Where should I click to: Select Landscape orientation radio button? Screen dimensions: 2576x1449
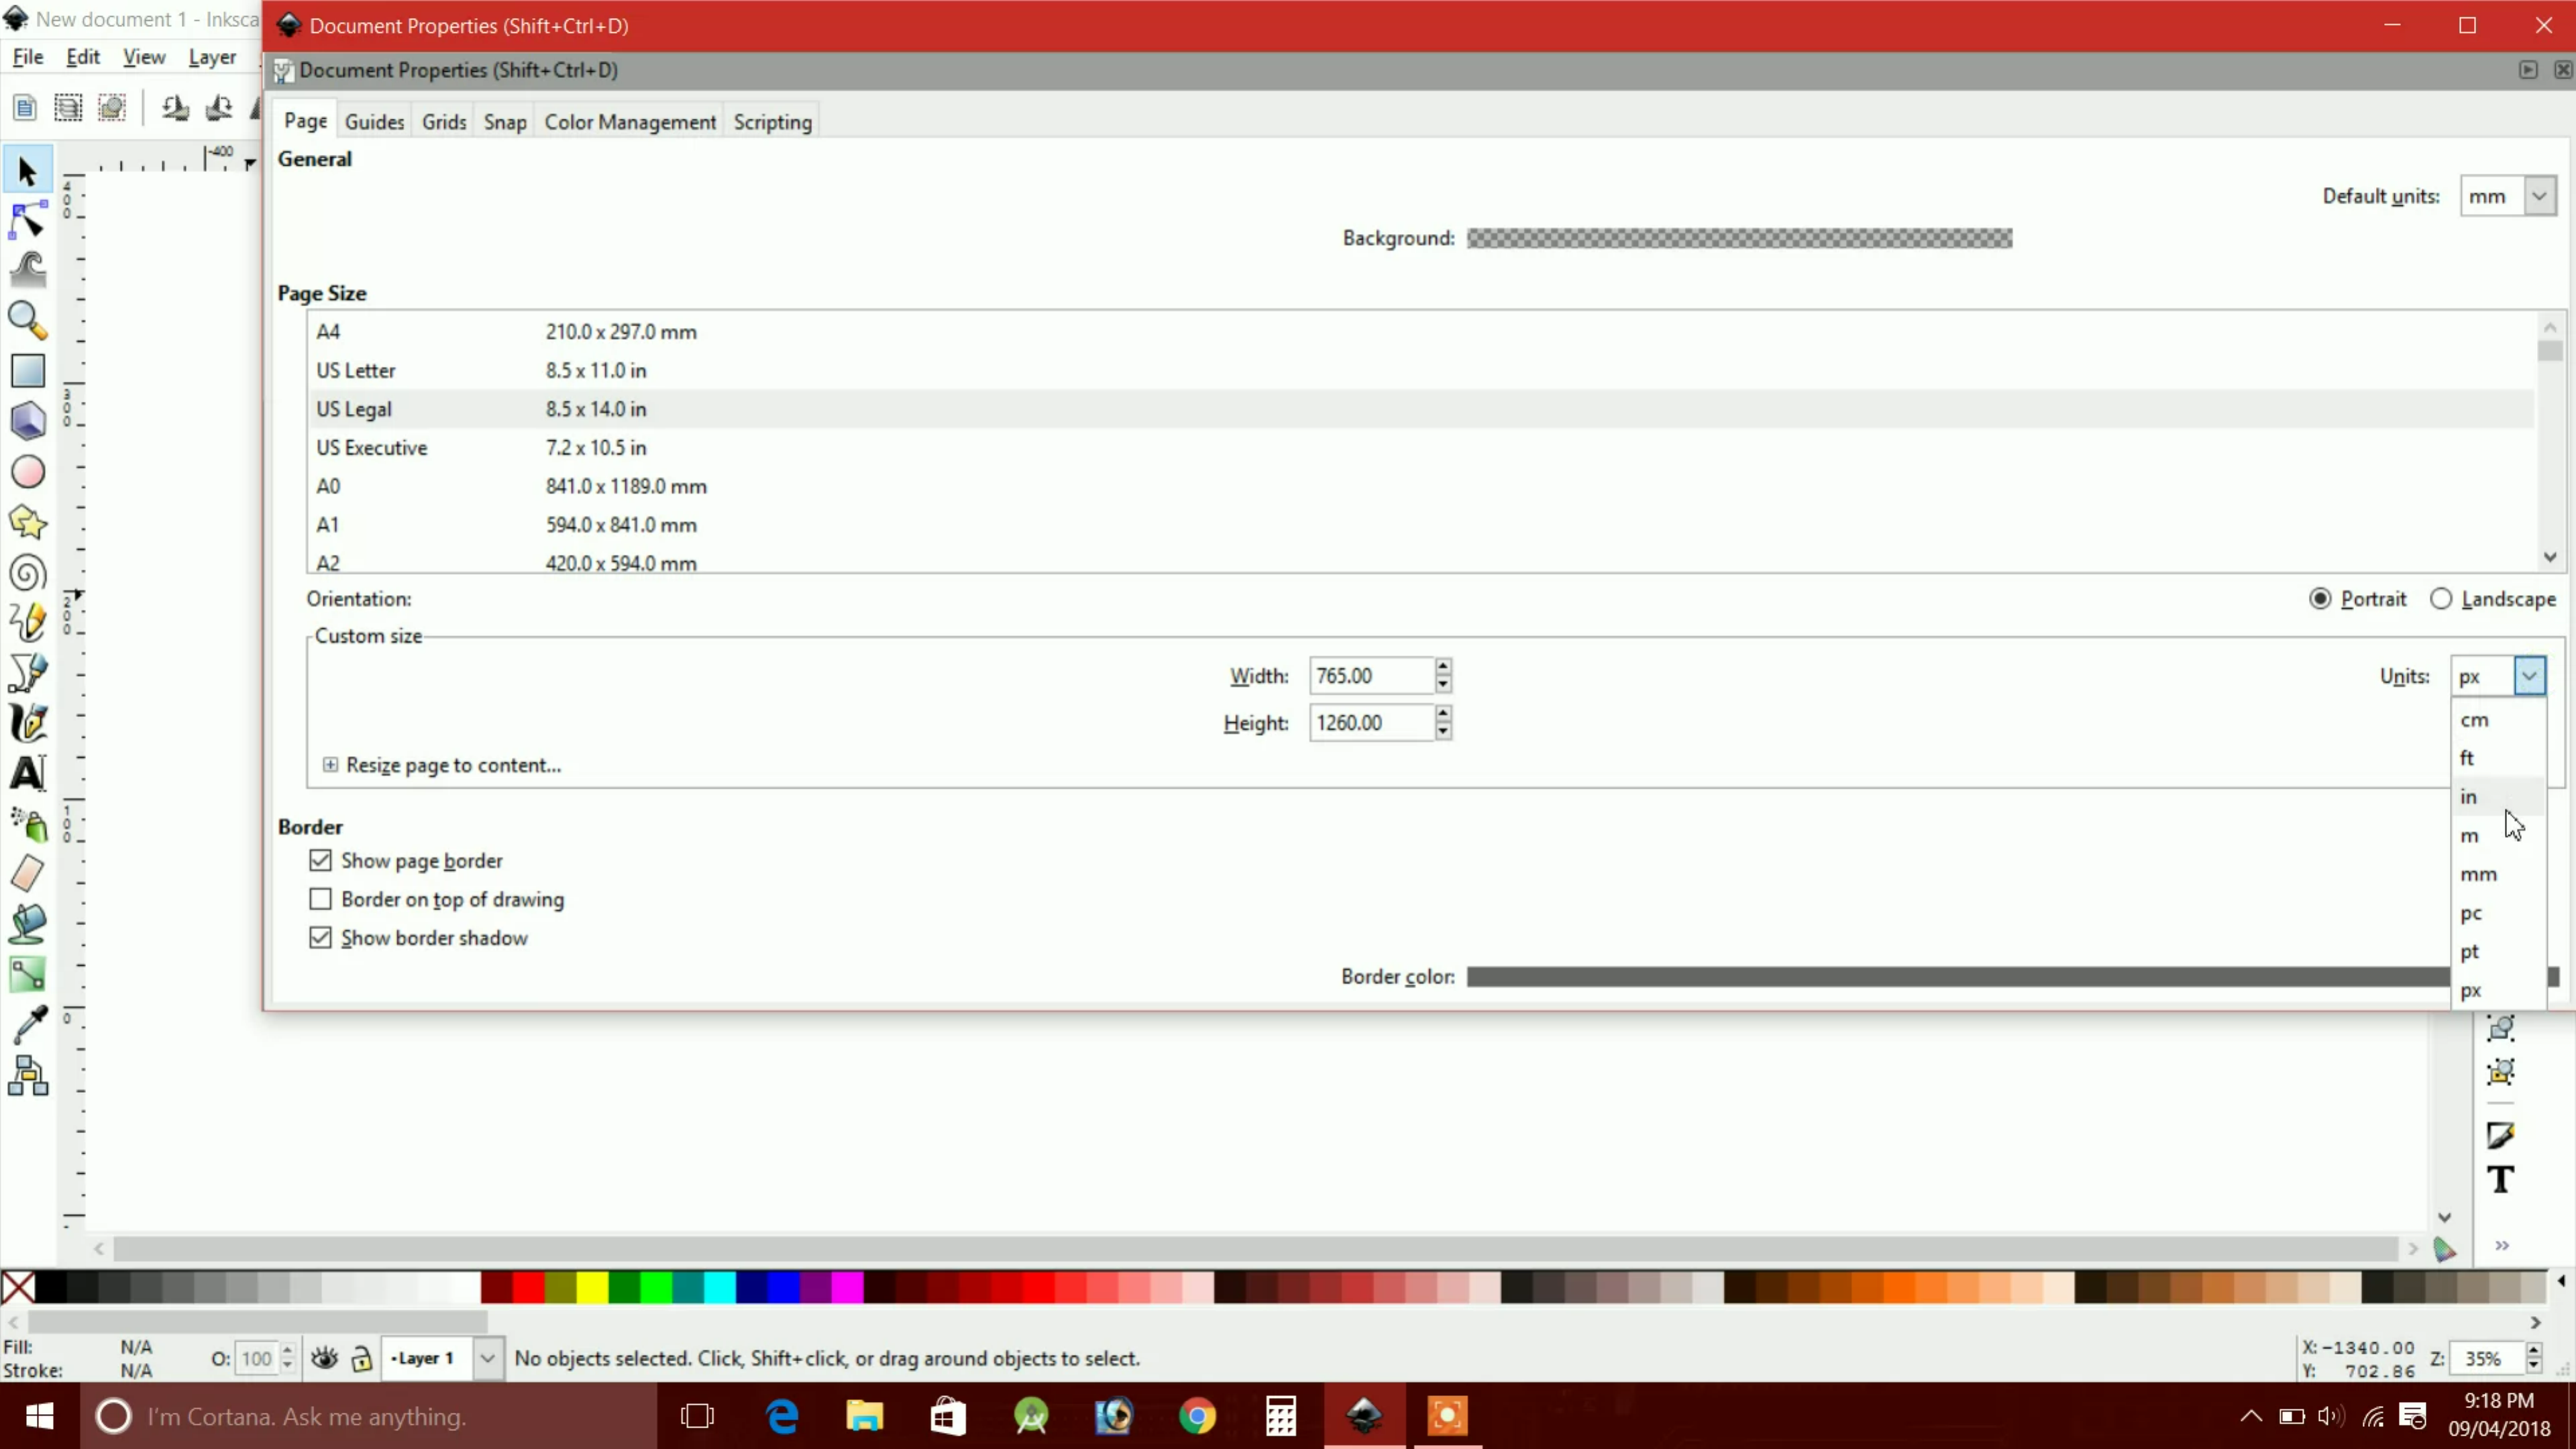point(2441,599)
